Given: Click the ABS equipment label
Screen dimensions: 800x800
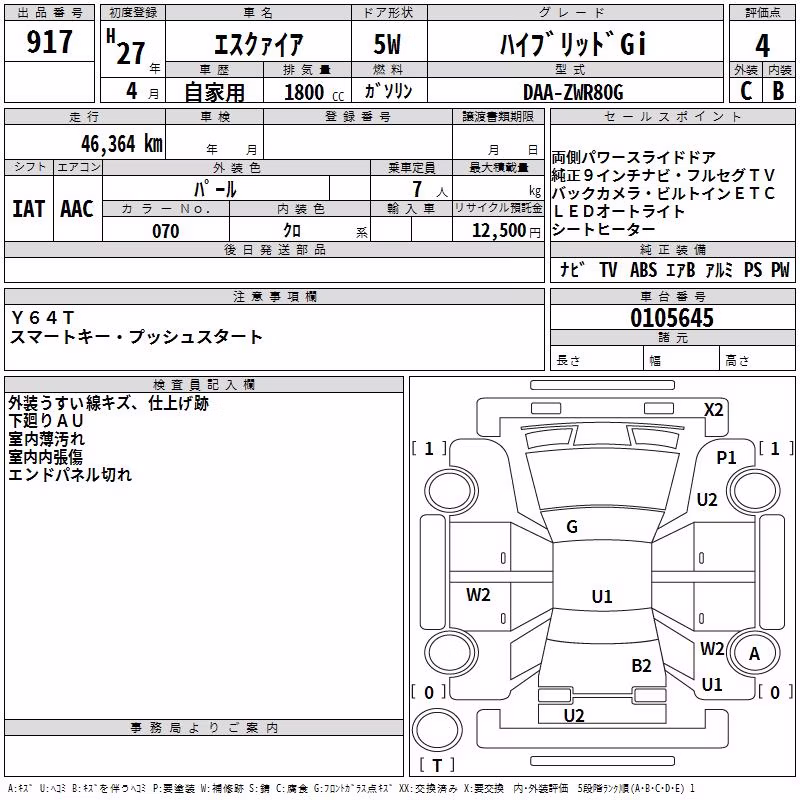Looking at the screenshot, I should [643, 269].
